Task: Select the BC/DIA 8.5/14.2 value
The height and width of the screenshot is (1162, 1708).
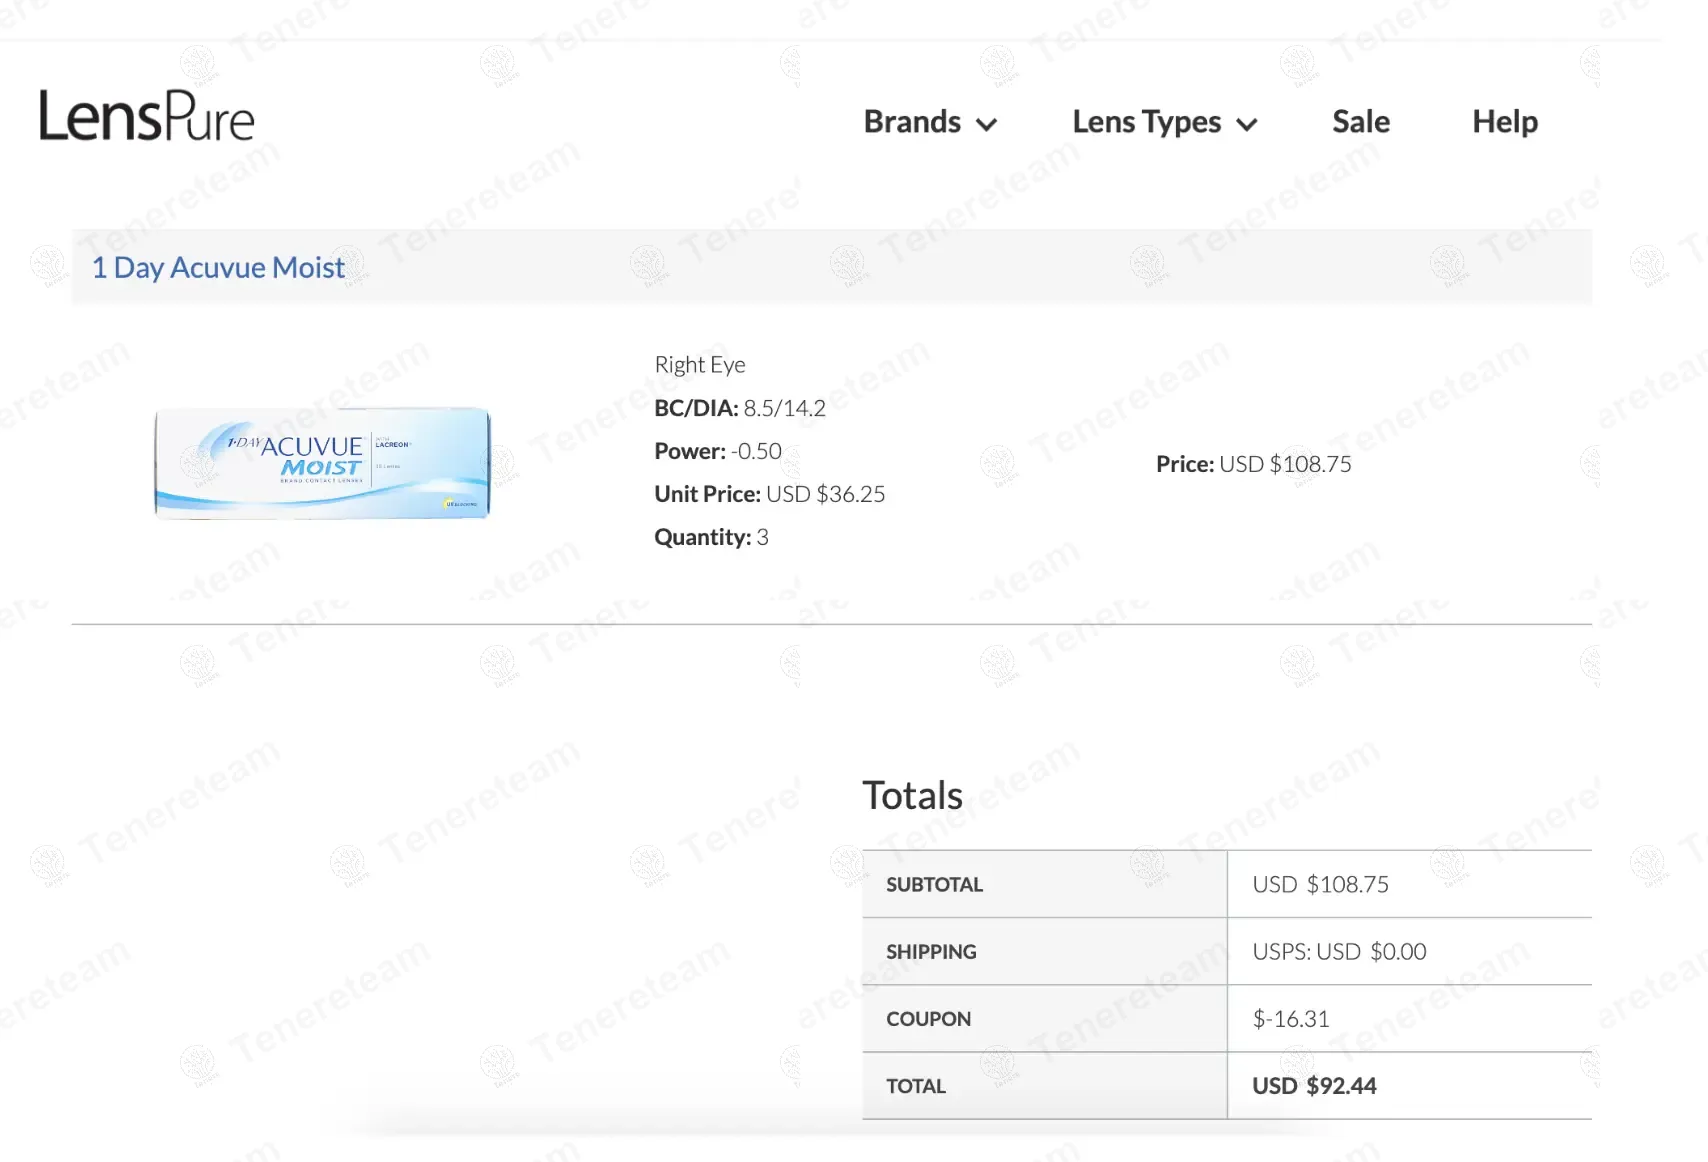Action: (x=784, y=408)
